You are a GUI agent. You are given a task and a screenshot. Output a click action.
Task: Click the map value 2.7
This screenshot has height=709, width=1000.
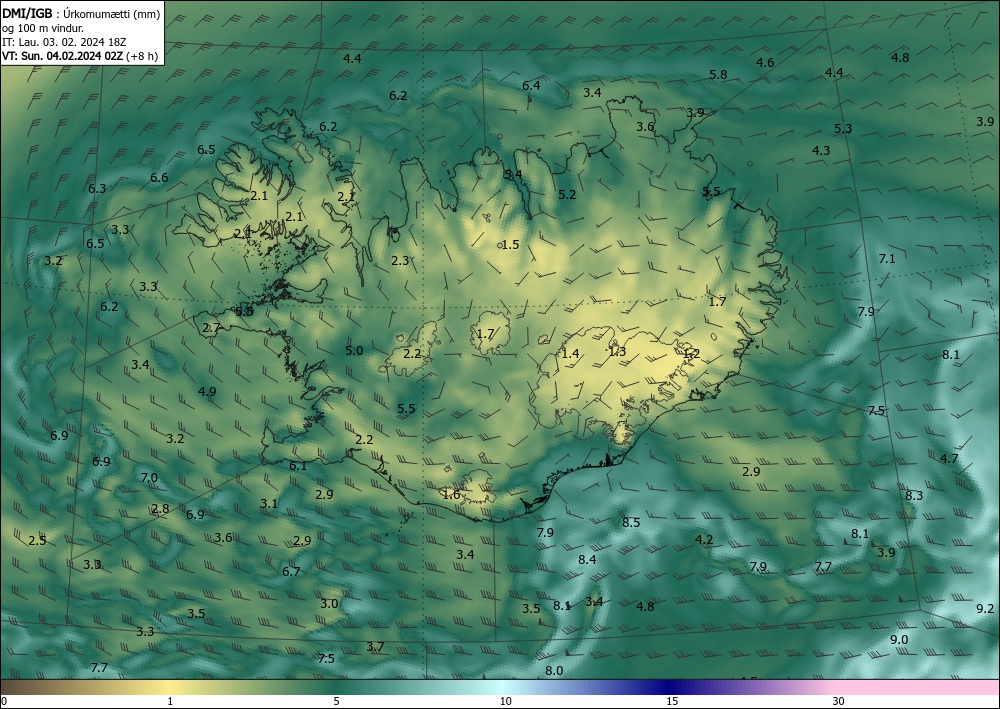click(211, 328)
